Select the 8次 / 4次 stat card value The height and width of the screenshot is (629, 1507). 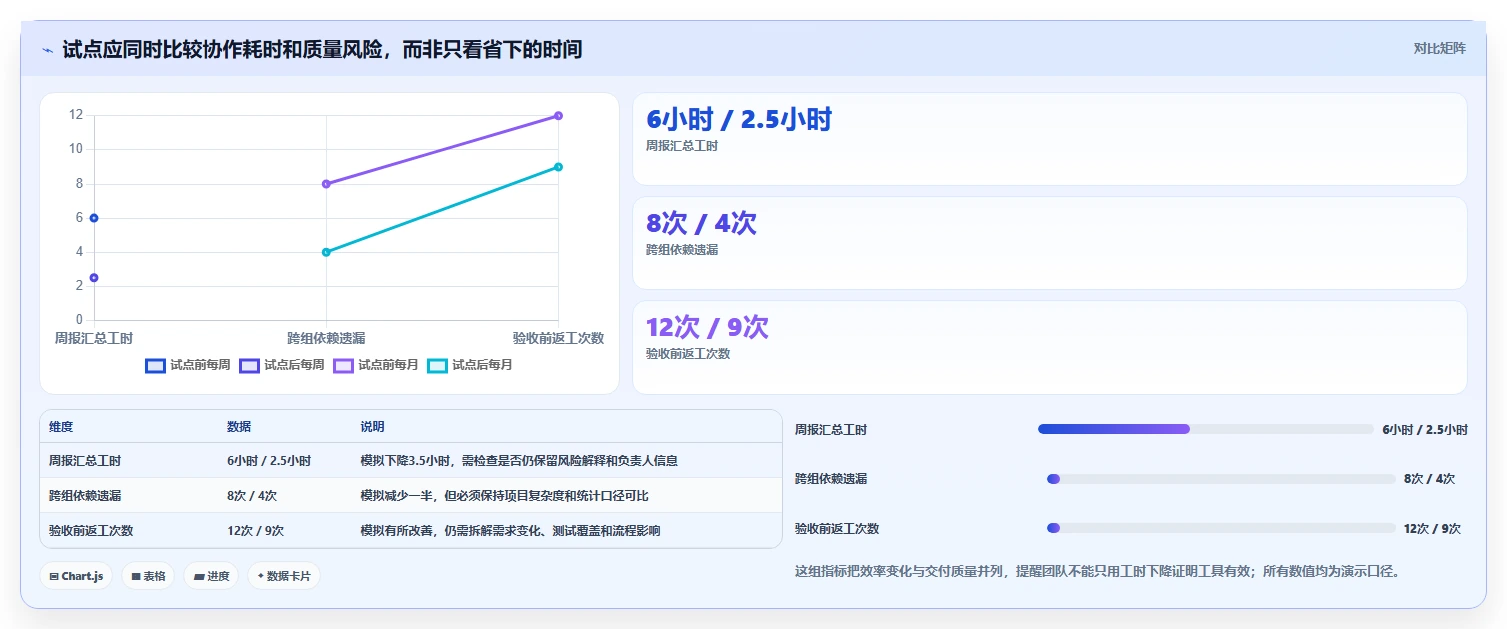[x=701, y=224]
